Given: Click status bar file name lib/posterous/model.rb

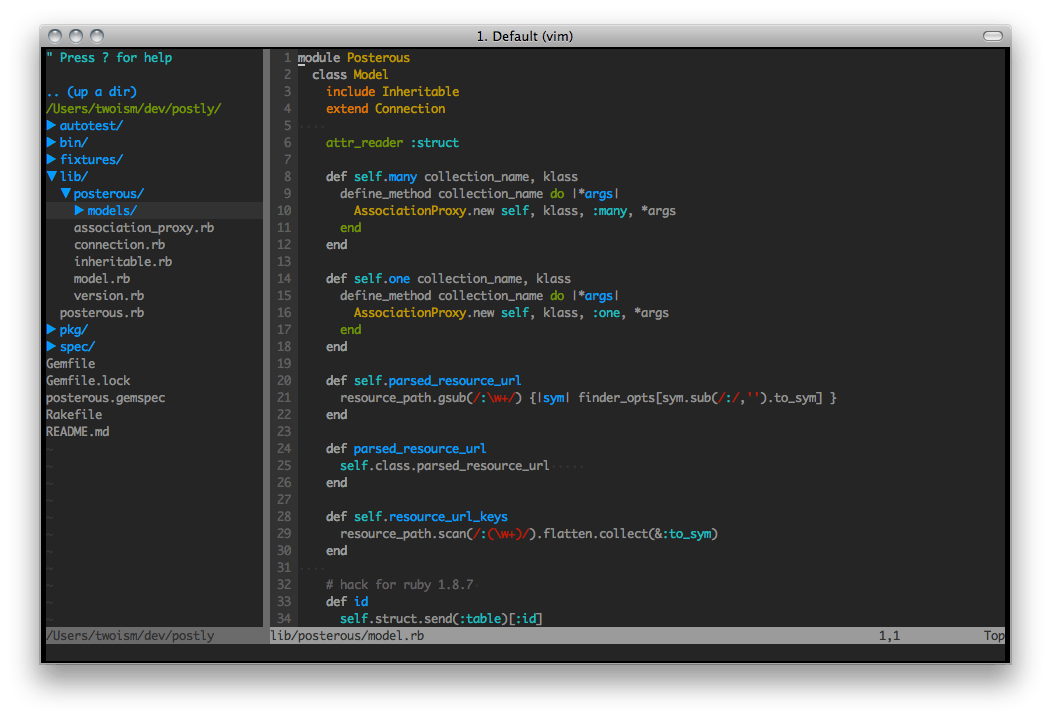Looking at the screenshot, I should [x=347, y=636].
